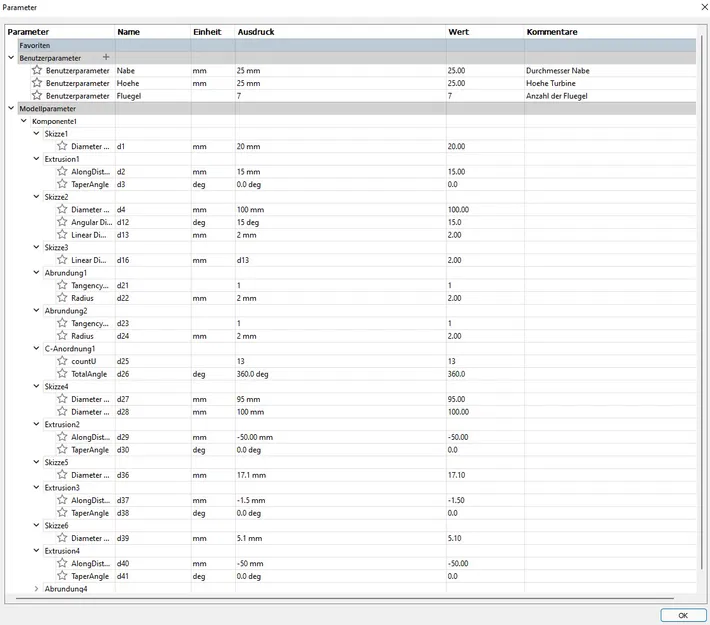The width and height of the screenshot is (710, 625).
Task: Collapse the Skizze1 node
Action: (37, 134)
